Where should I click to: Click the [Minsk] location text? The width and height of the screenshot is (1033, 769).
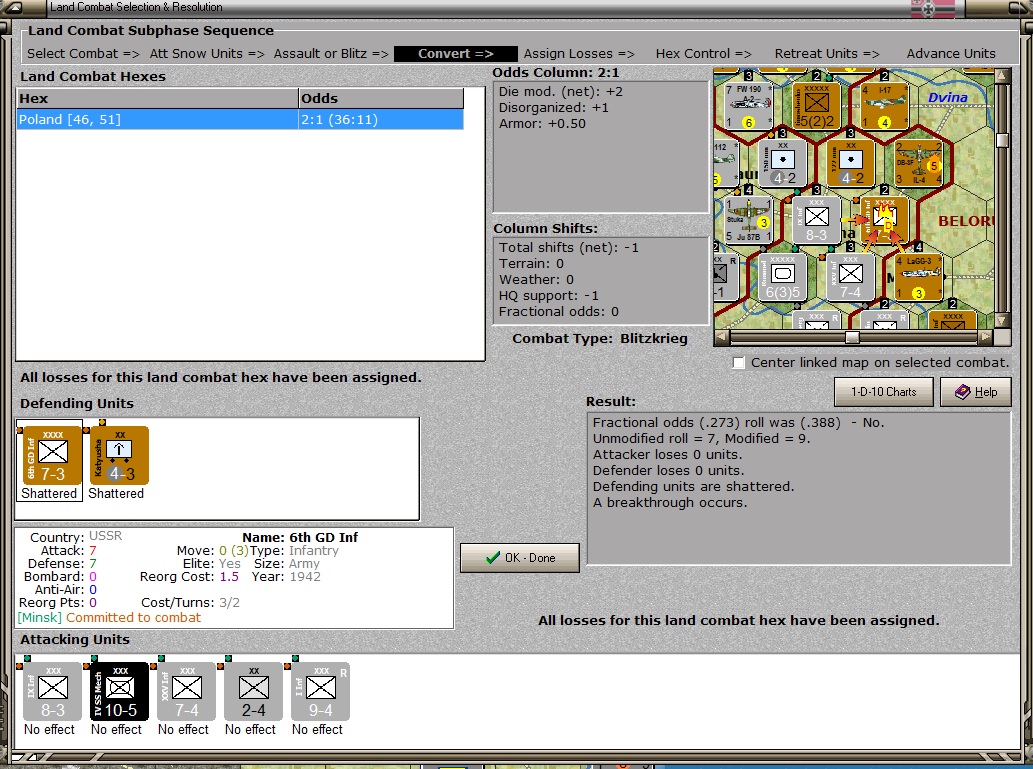click(40, 618)
